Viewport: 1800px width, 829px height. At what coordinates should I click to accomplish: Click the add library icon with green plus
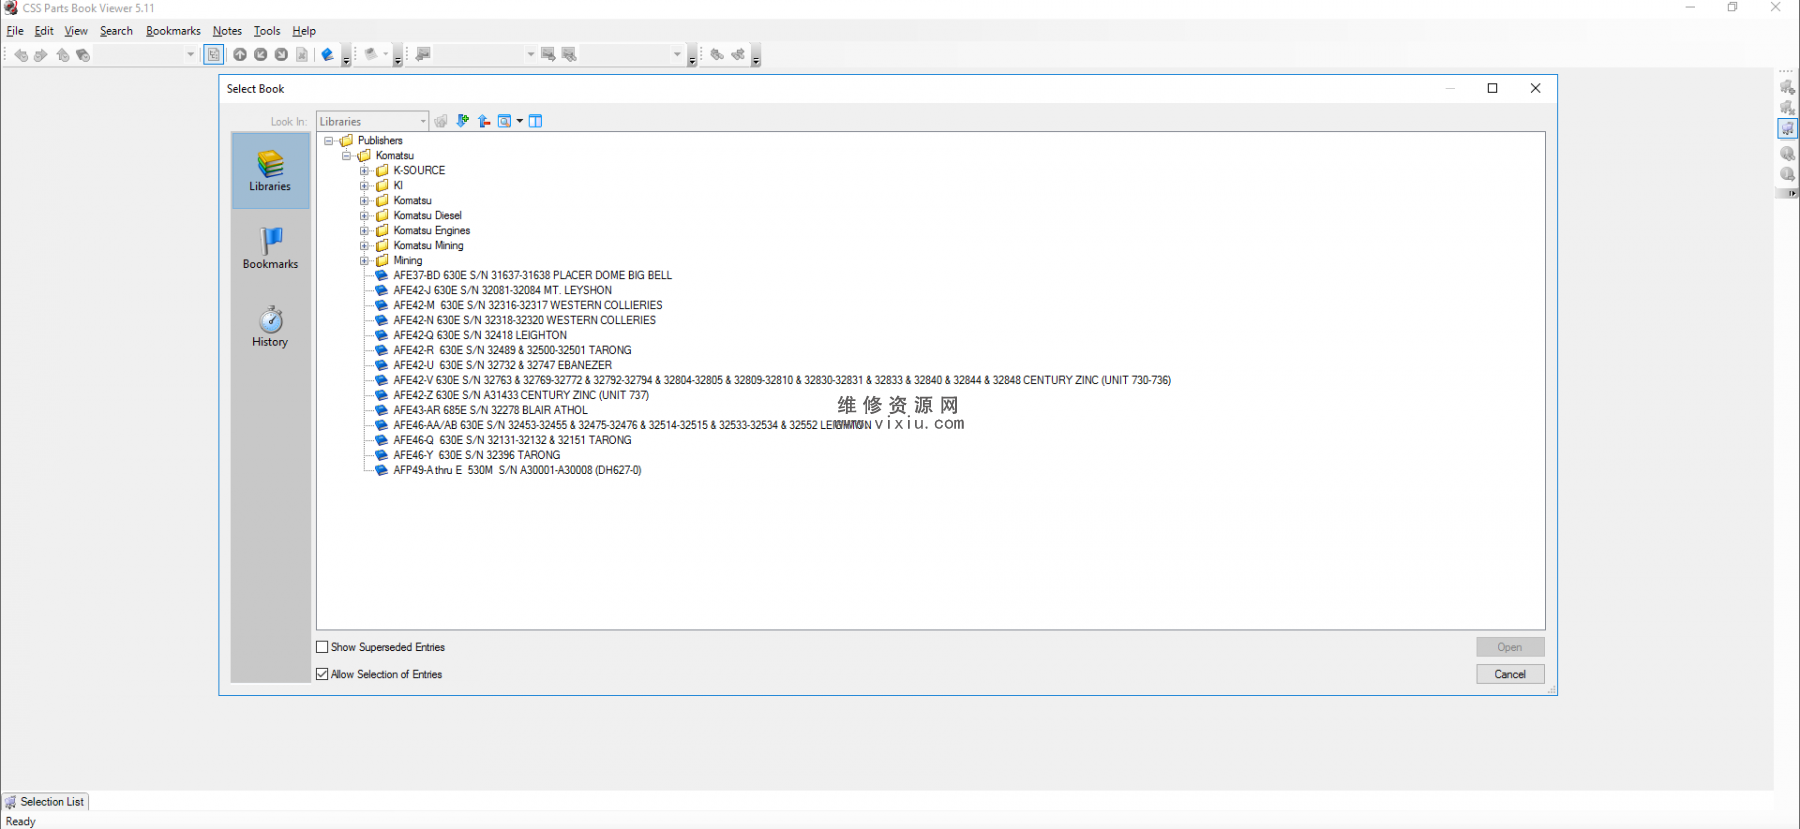(462, 121)
